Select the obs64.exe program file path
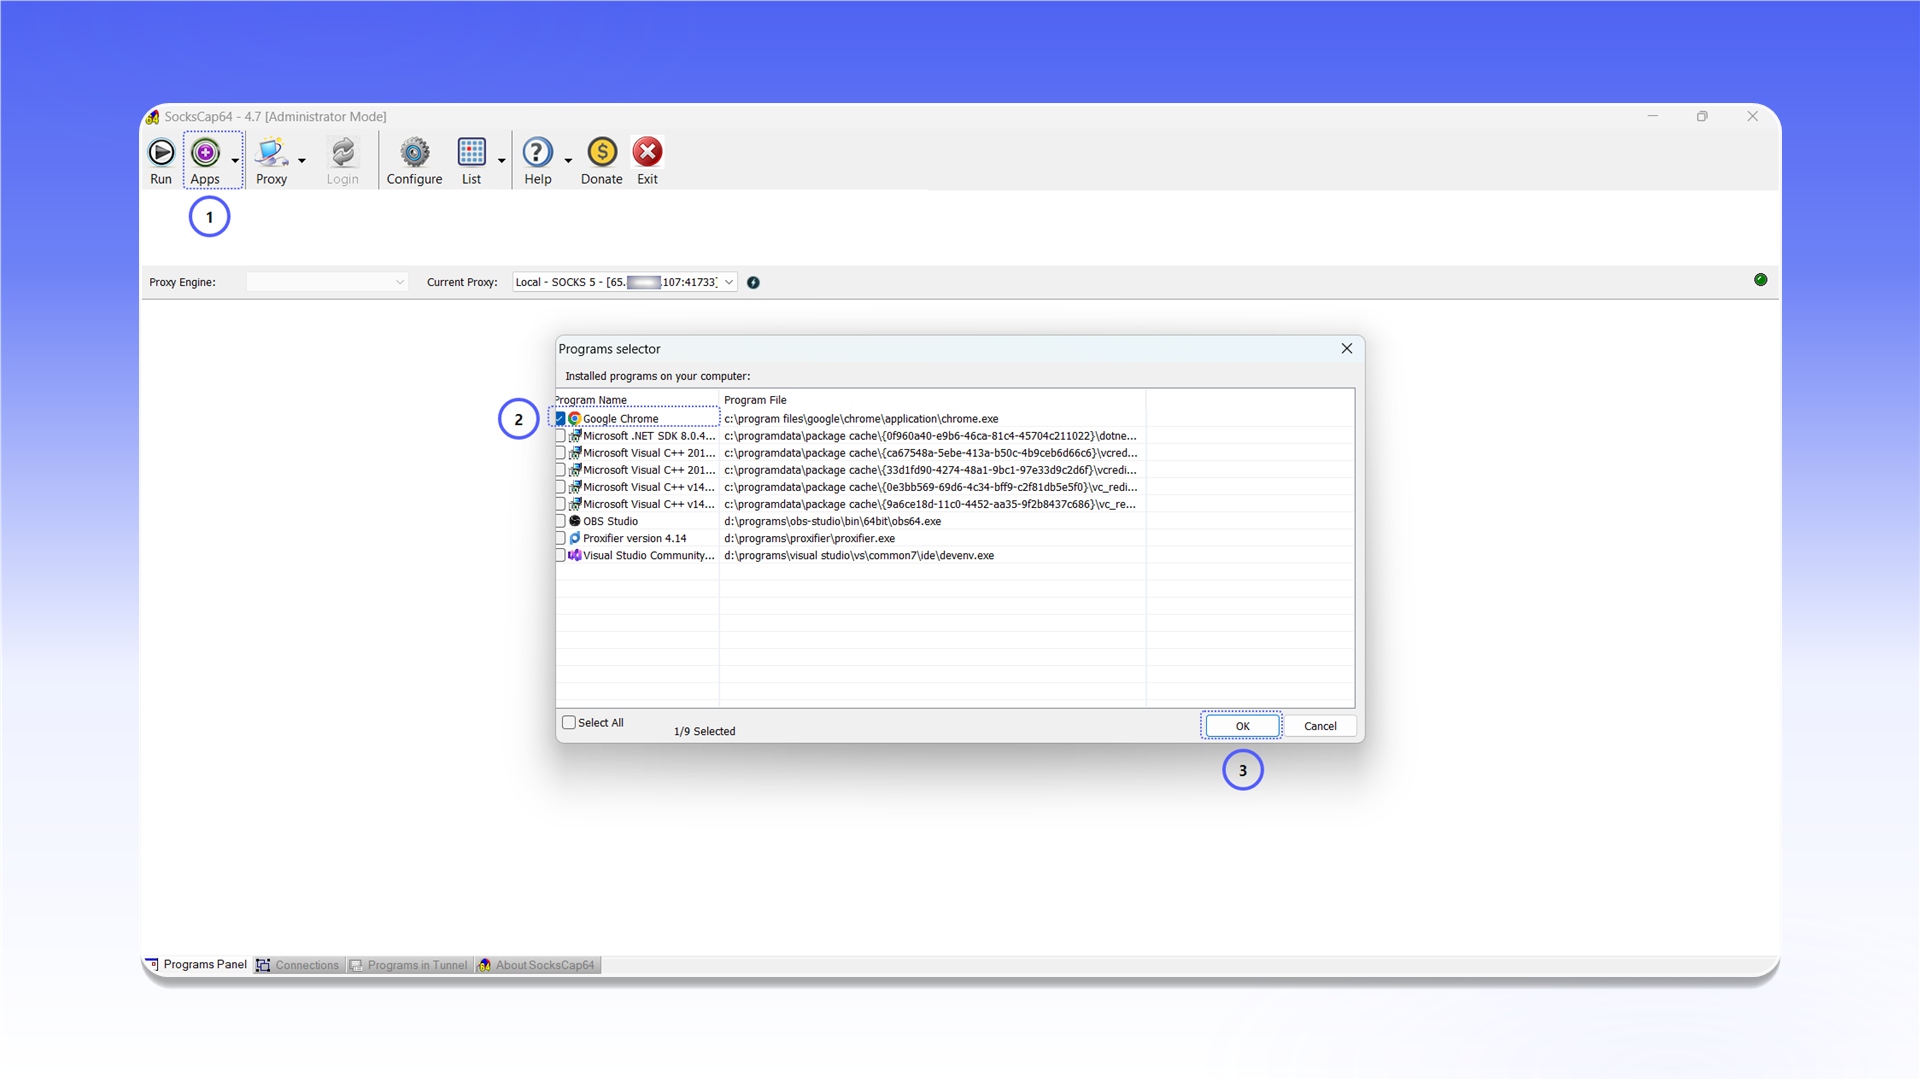This screenshot has width=1920, height=1080. coord(832,521)
